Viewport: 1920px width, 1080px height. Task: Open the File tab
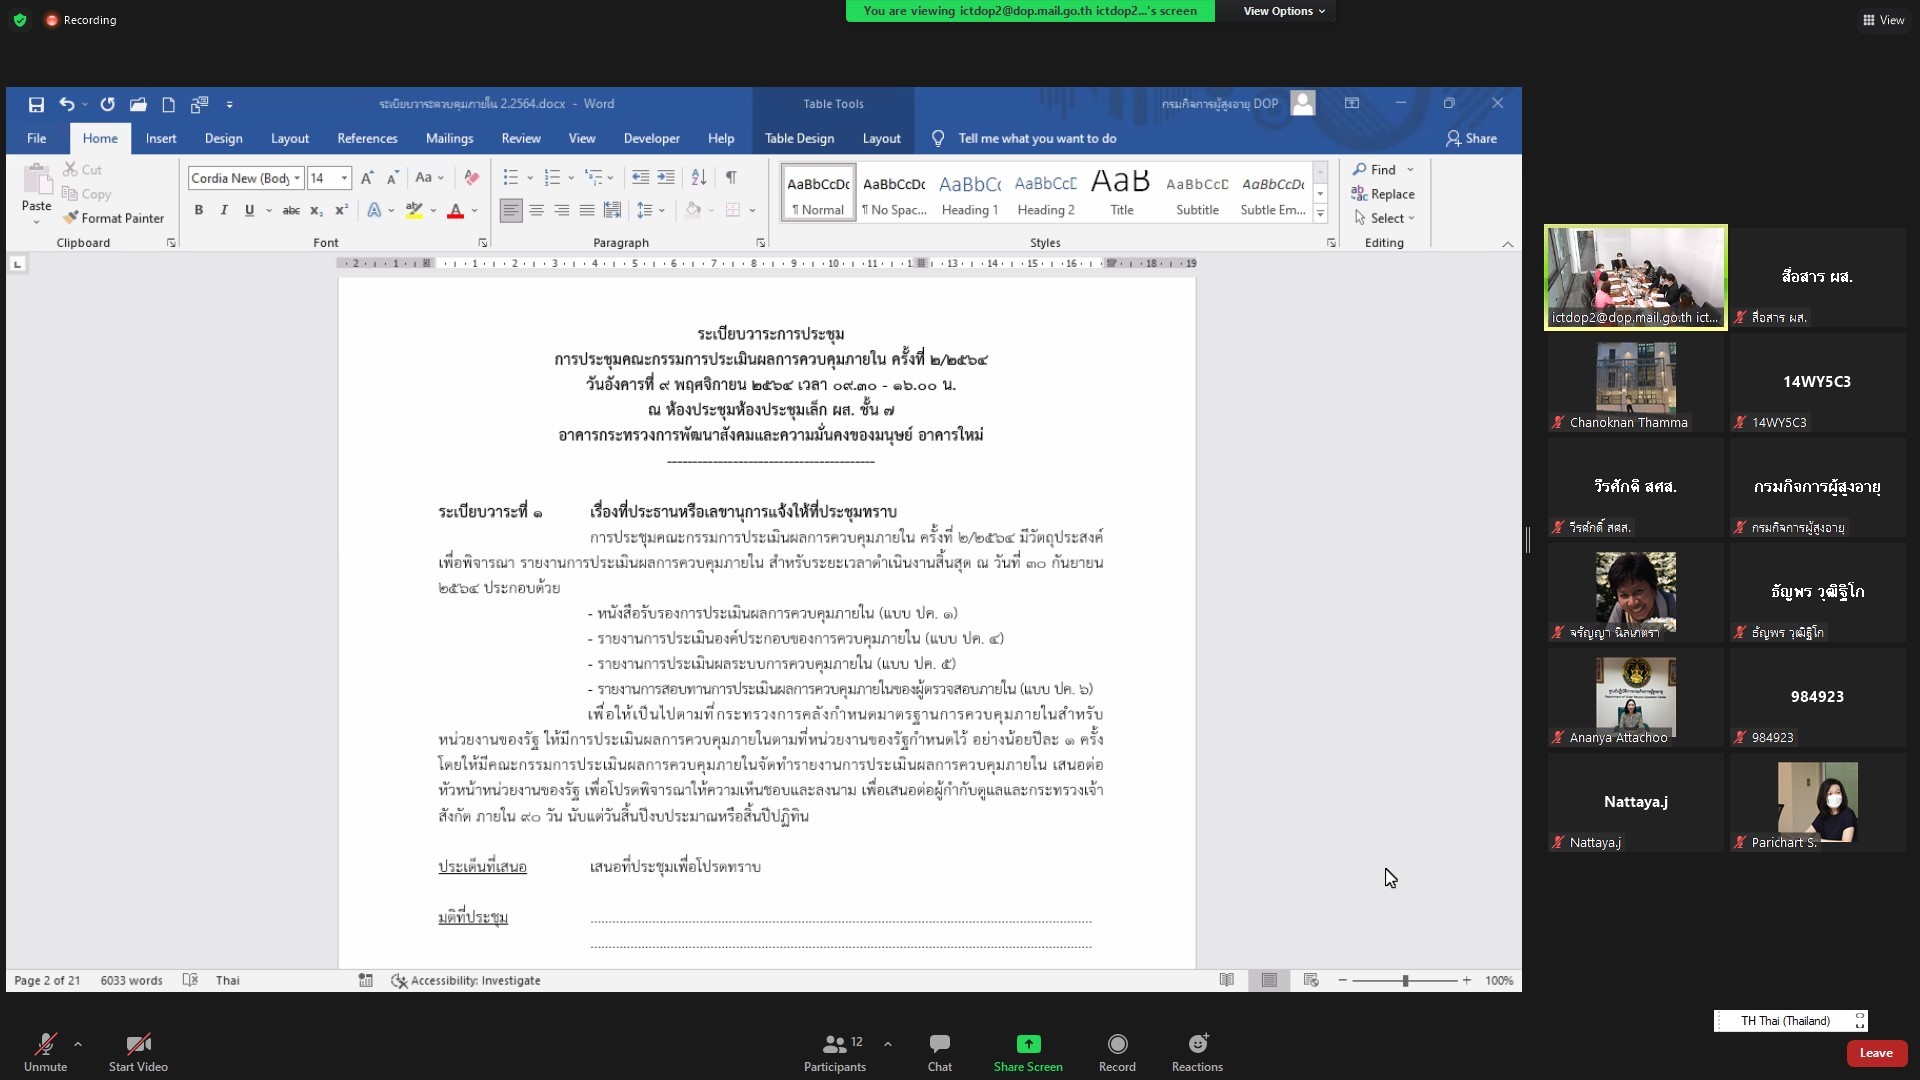click(37, 139)
